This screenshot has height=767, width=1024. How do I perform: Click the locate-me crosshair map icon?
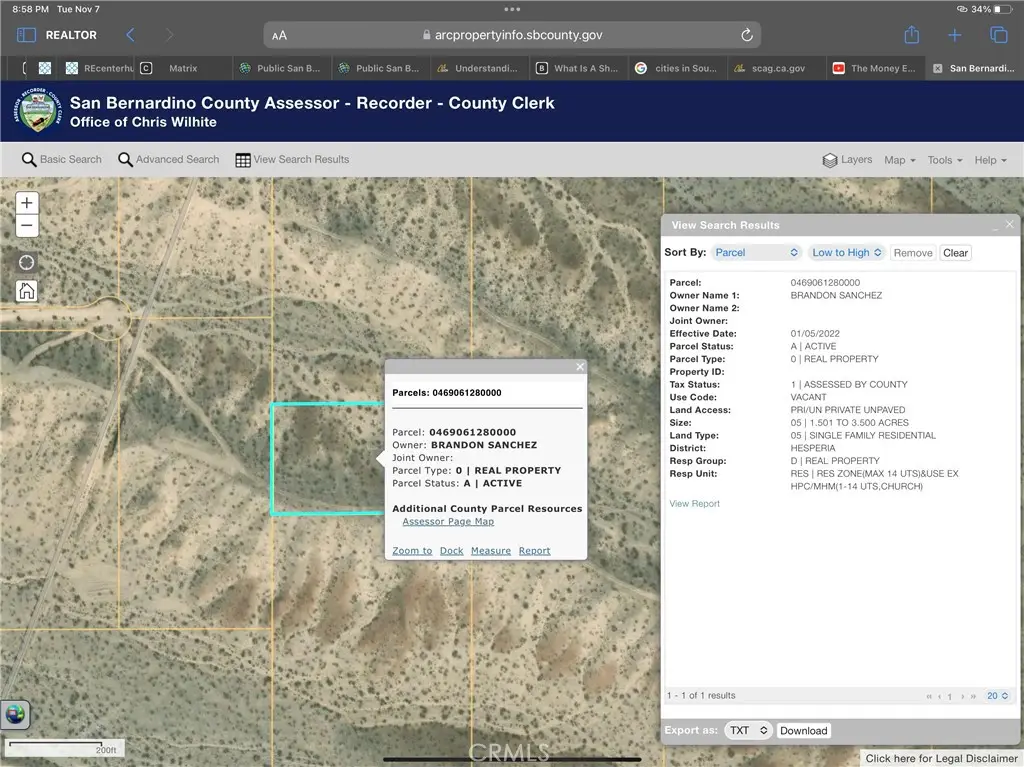pyautogui.click(x=27, y=263)
